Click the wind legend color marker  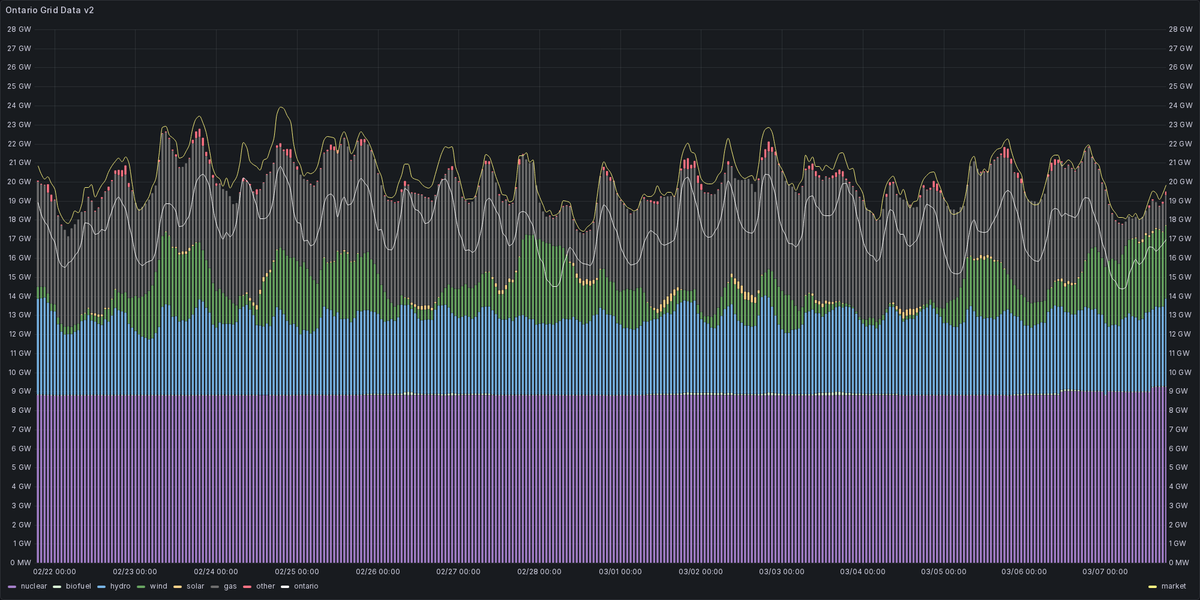tap(140, 587)
